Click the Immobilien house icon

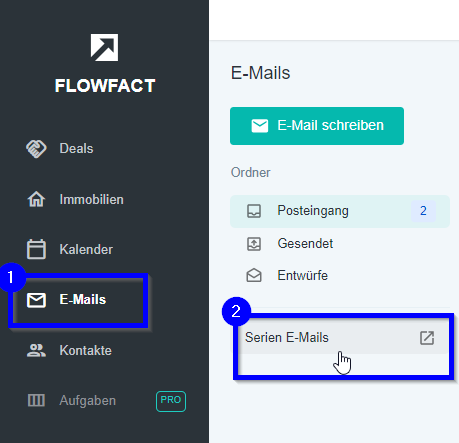pyautogui.click(x=36, y=199)
